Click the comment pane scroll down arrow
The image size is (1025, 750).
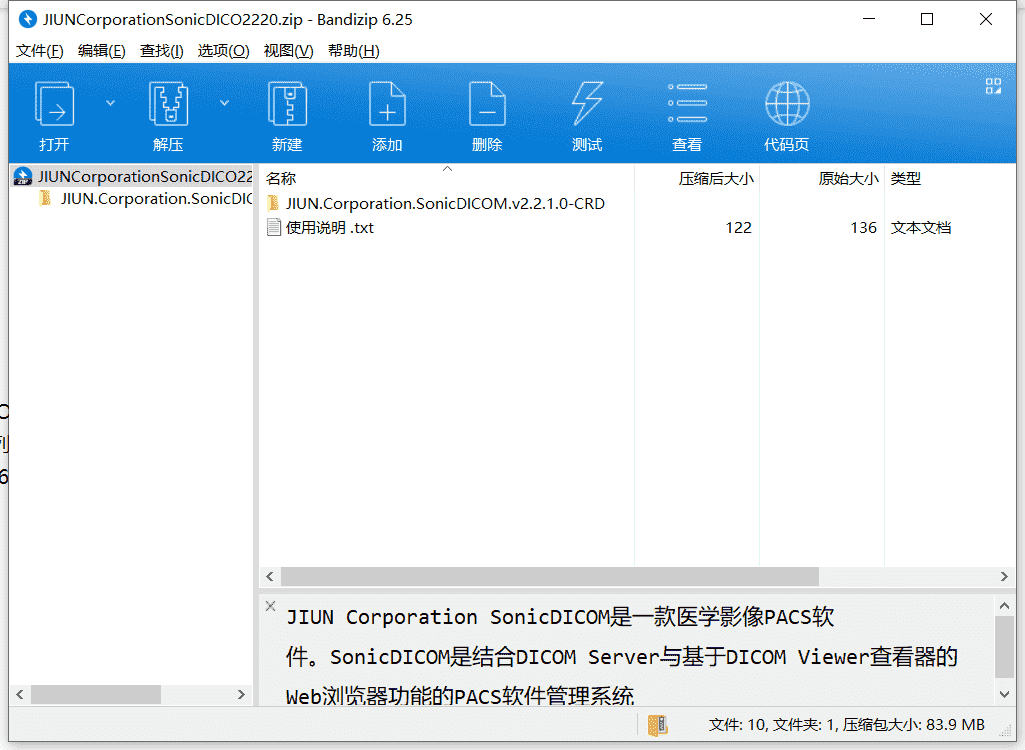pyautogui.click(x=1004, y=694)
